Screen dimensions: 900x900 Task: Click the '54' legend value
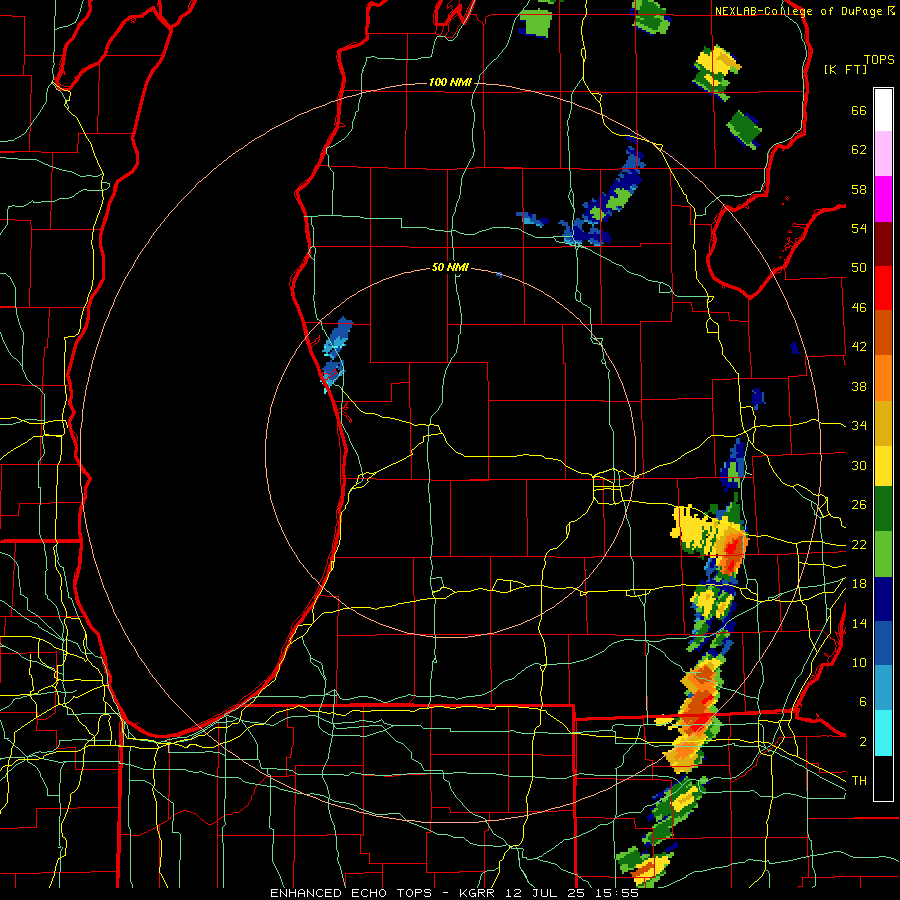tap(859, 228)
